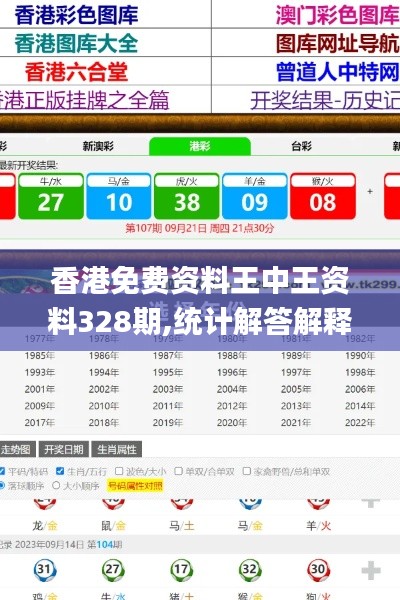Select the red 08 result tile
400x600 pixels.
click(323, 196)
